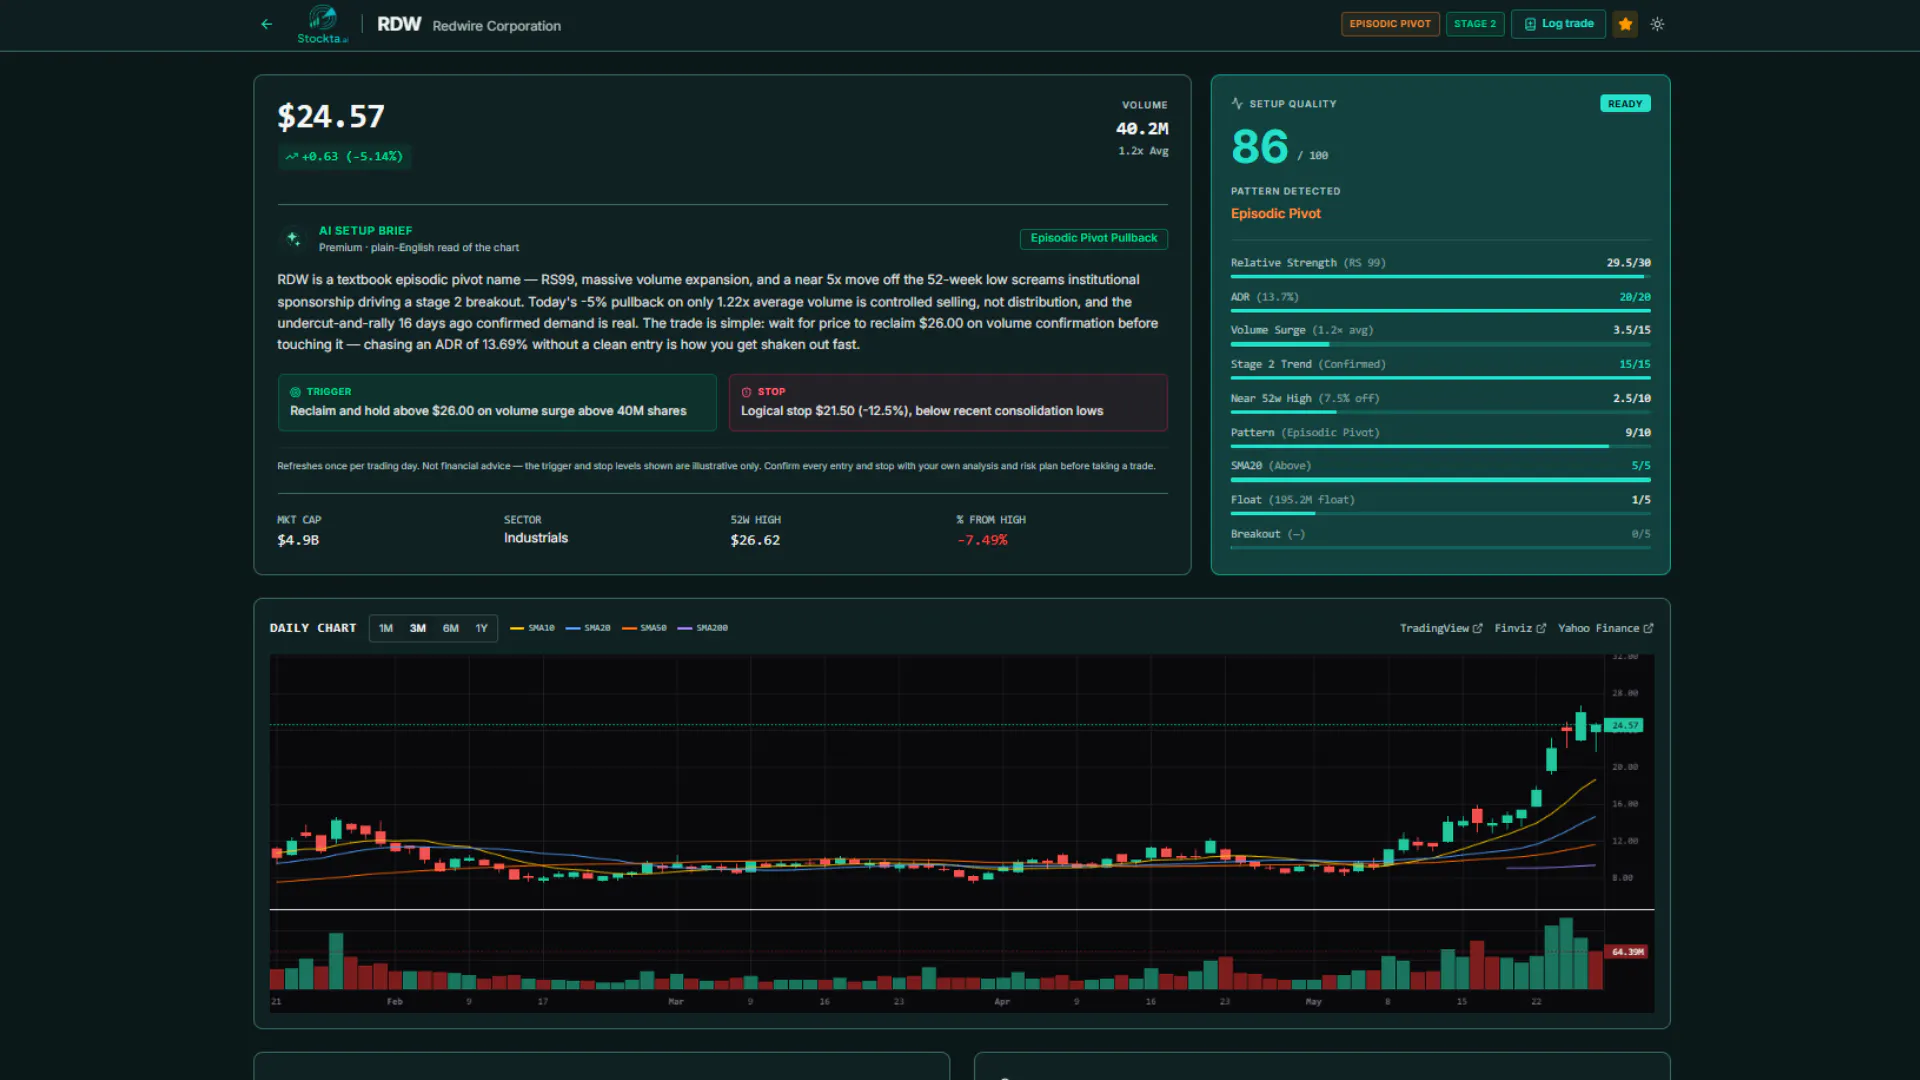Click the 40.2M volume value

pyautogui.click(x=1142, y=129)
